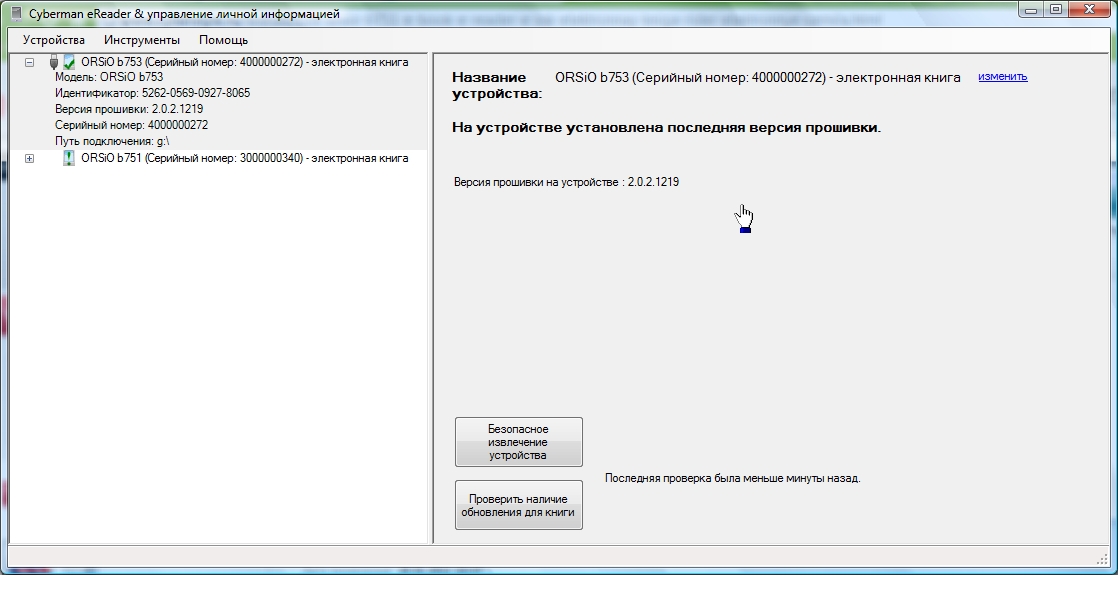This screenshot has width=1118, height=600.
Task: Open the Помощь menu
Action: point(223,40)
